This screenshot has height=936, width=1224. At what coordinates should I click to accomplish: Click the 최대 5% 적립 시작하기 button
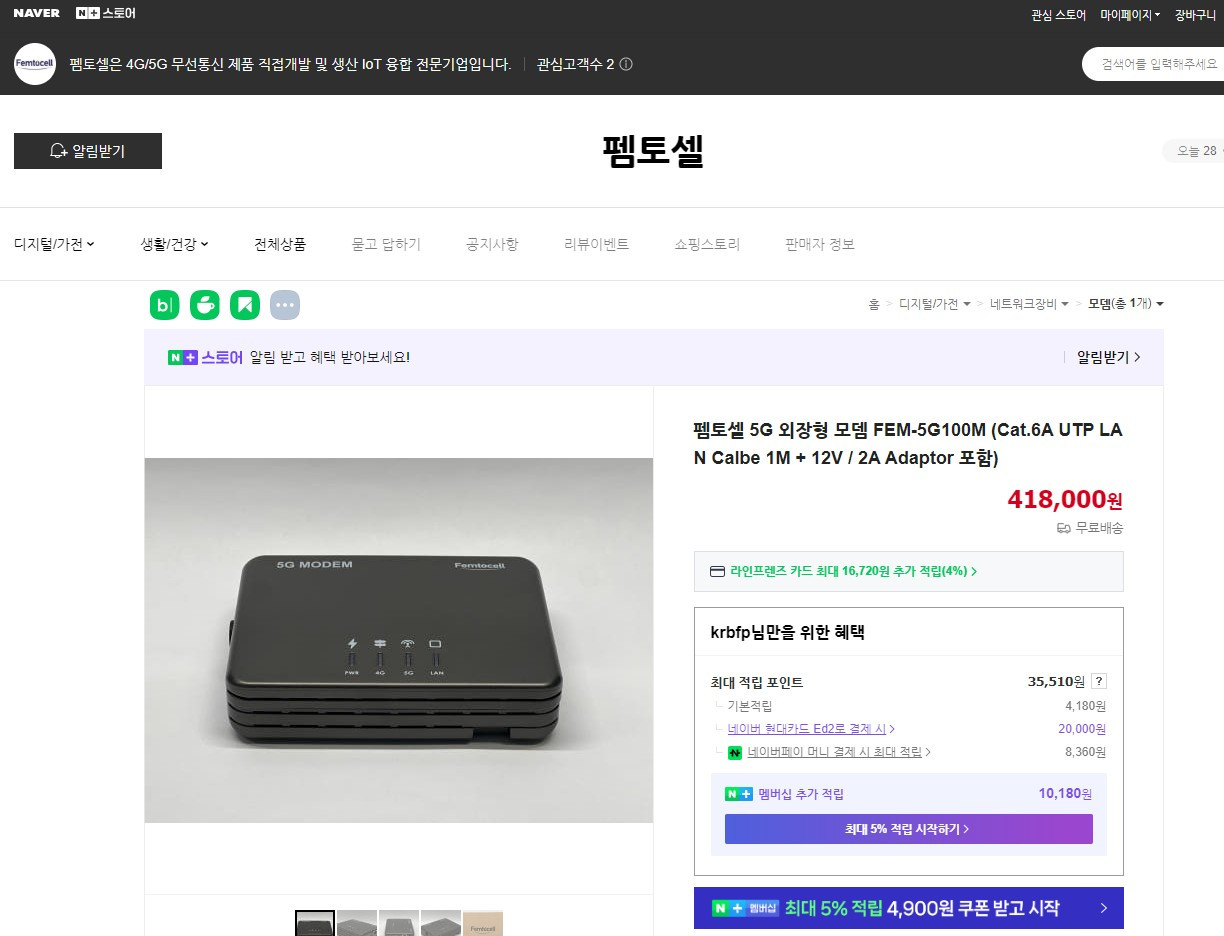click(x=908, y=828)
